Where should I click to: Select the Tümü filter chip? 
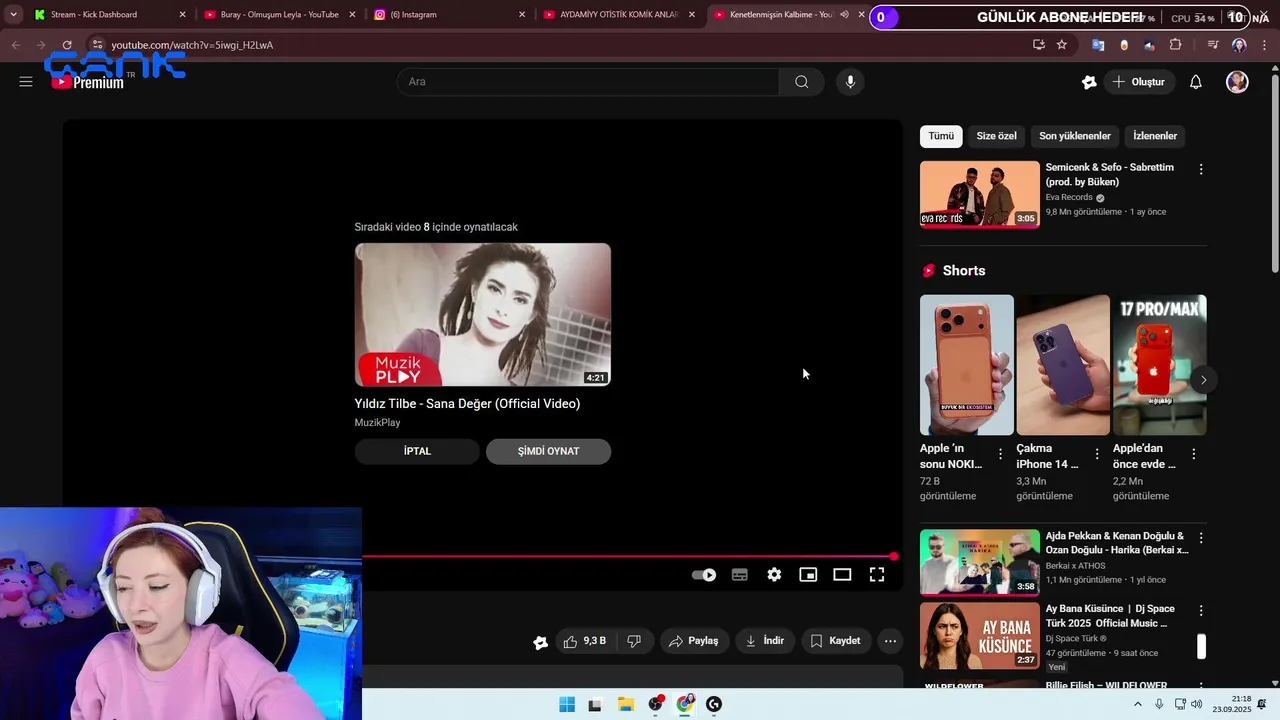[x=941, y=136]
